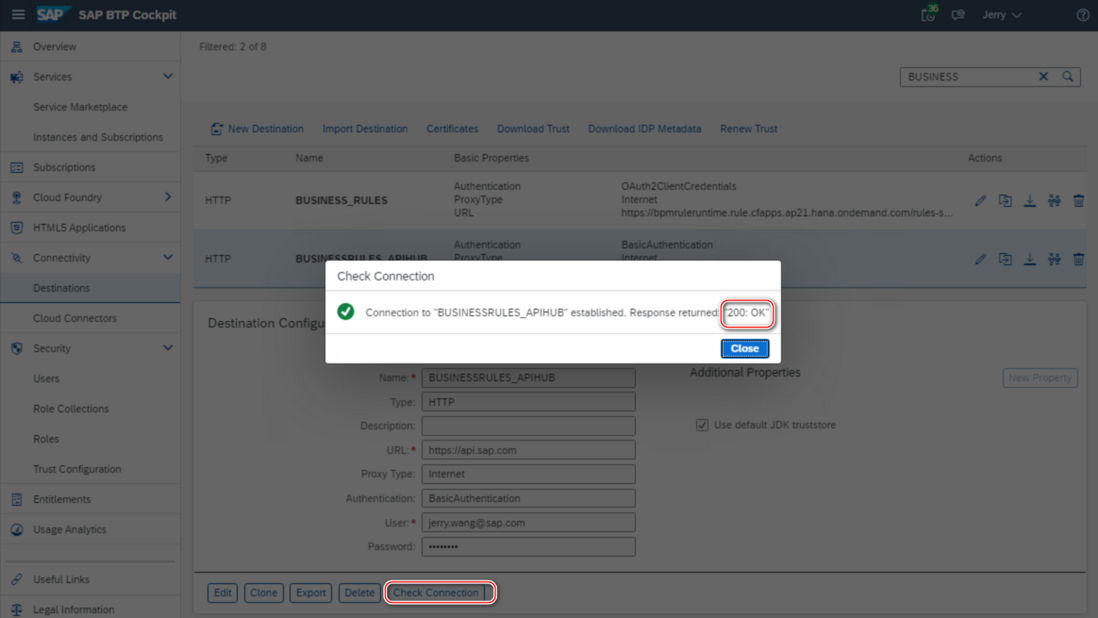
Task: Clone the BUSINESS_RULES destination icon
Action: coord(1005,201)
